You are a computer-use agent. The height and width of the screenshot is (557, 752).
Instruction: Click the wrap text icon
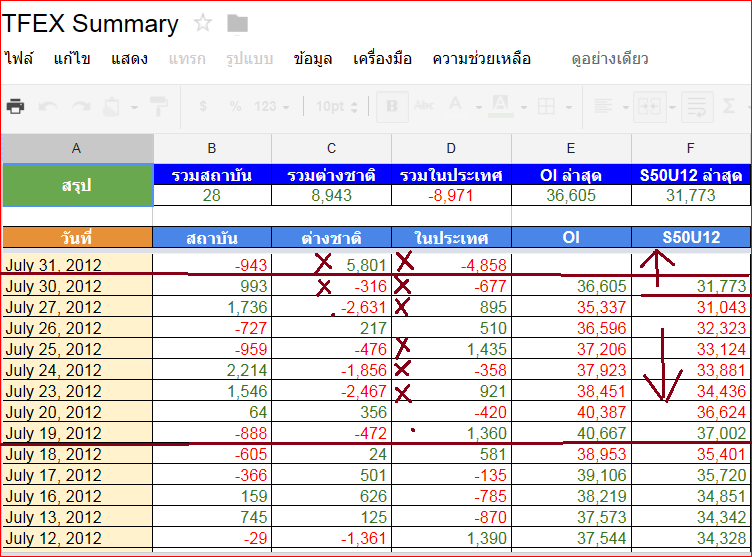coord(696,107)
